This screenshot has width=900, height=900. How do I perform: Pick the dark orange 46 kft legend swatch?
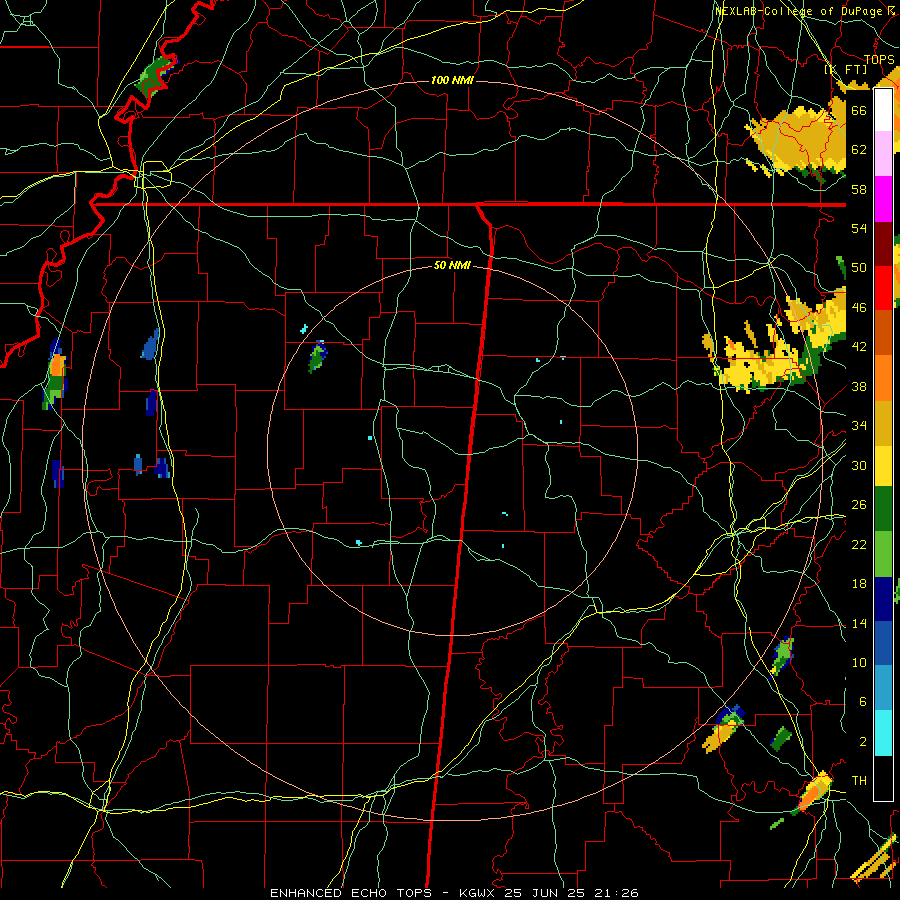pyautogui.click(x=883, y=333)
